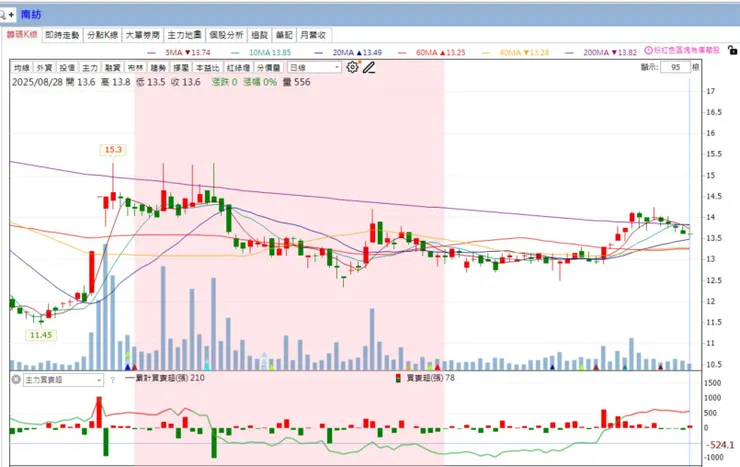Screen dimensions: 740x467
Task: Toggle the 趨勢 overlay button
Action: pyautogui.click(x=158, y=68)
